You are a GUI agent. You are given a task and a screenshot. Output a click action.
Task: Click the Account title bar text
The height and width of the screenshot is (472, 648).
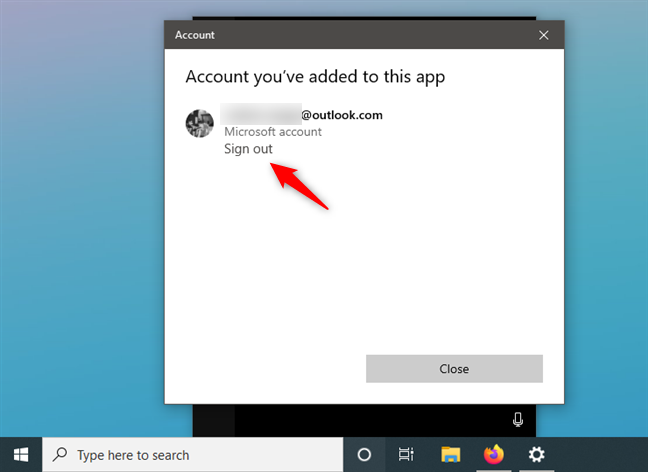pyautogui.click(x=195, y=35)
